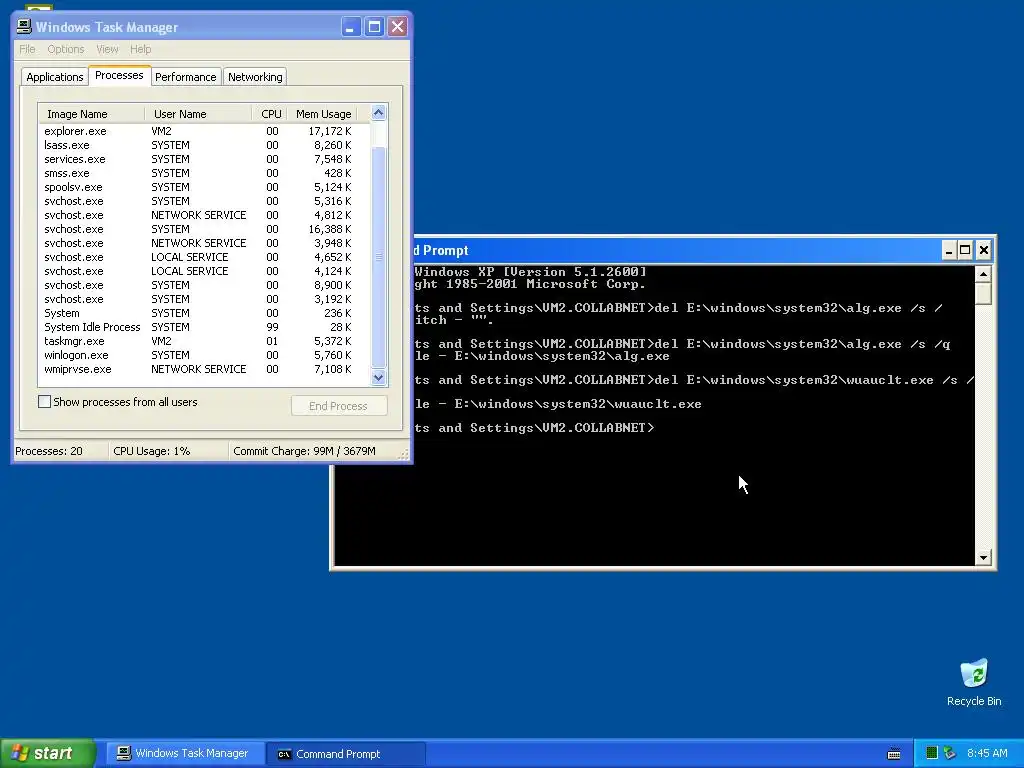Click the process list scroll up arrow
This screenshot has height=768, width=1024.
[378, 113]
